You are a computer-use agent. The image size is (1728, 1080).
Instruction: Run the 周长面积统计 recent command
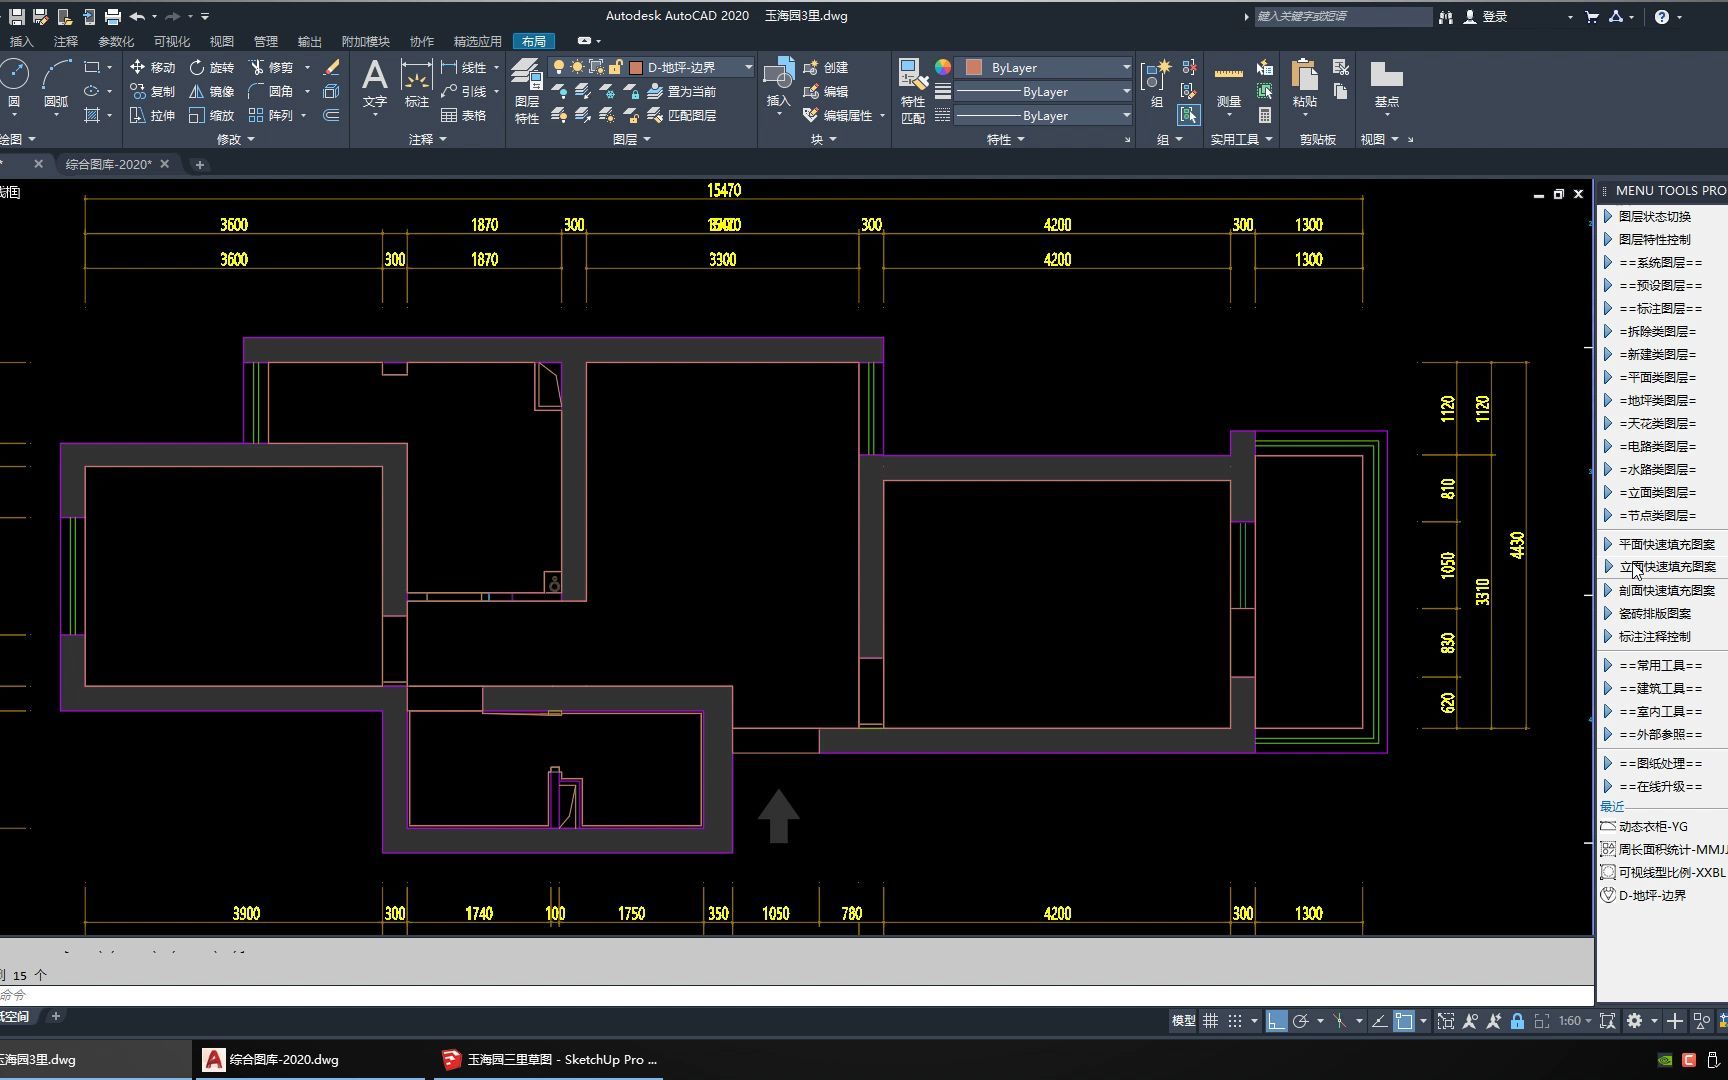click(1663, 849)
